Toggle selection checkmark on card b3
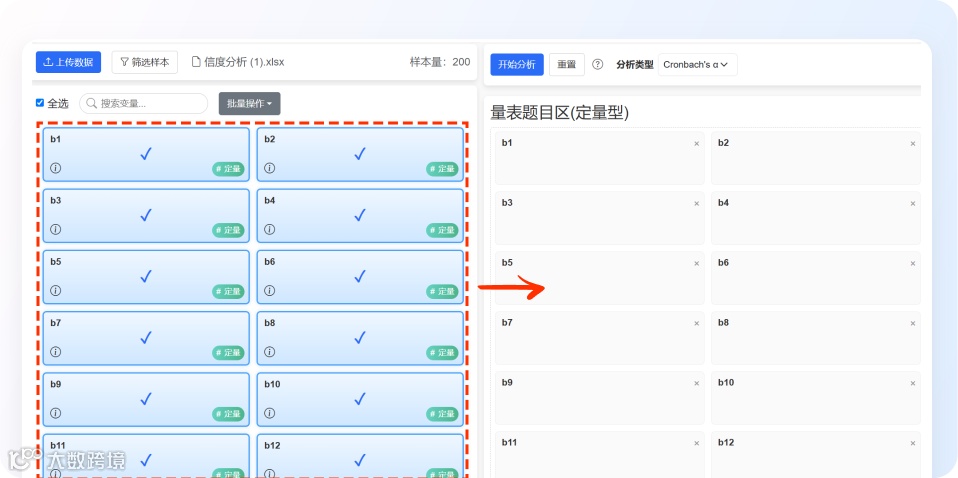The width and height of the screenshot is (958, 478). (145, 215)
